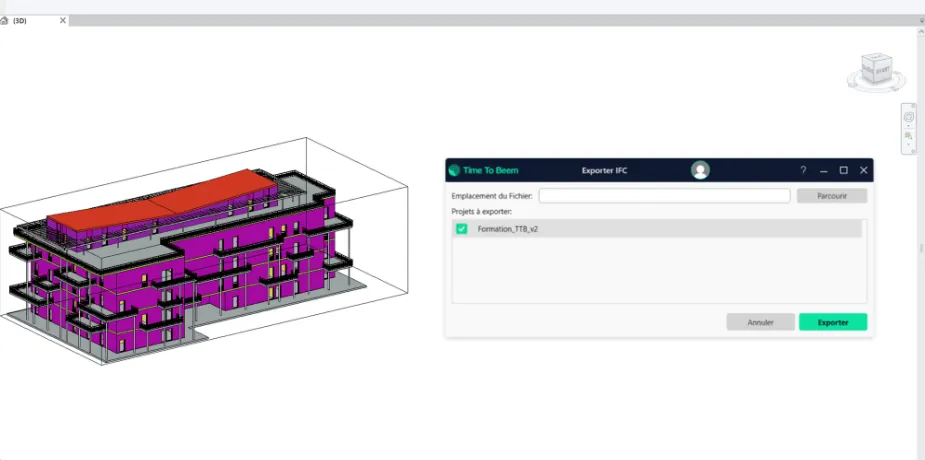Expand the zoom tool dropdown arrow

[909, 144]
